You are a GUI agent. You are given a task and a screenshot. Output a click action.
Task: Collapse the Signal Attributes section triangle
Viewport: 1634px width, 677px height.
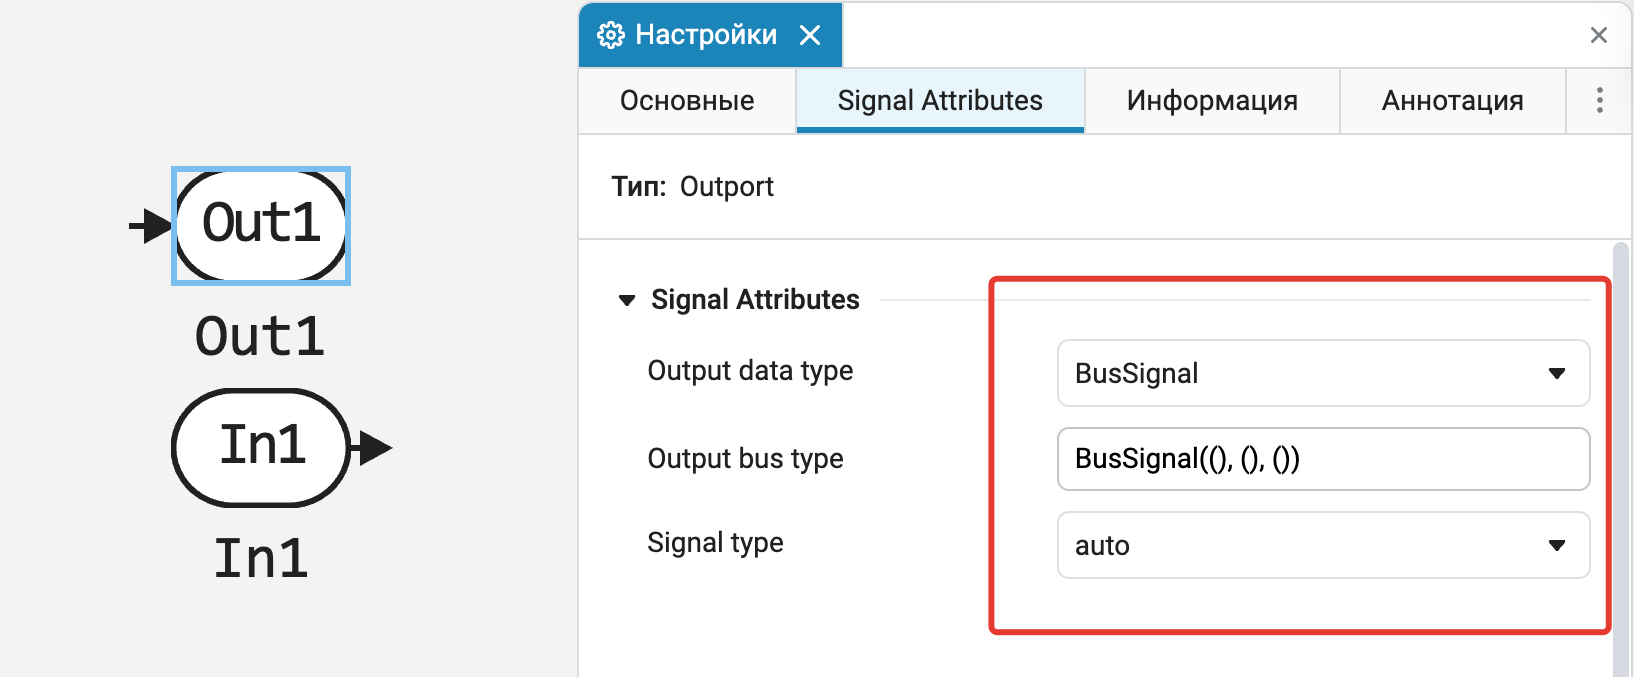627,300
